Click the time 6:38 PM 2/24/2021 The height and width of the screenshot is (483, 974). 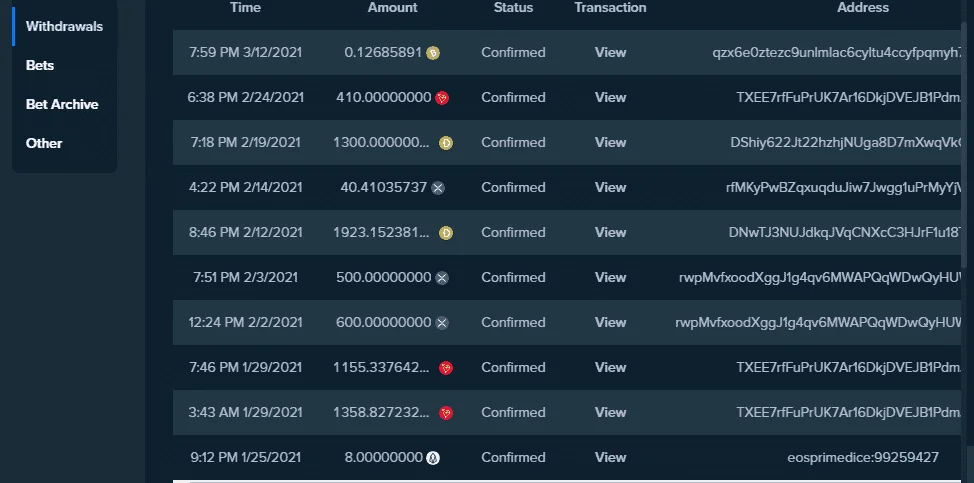(245, 97)
